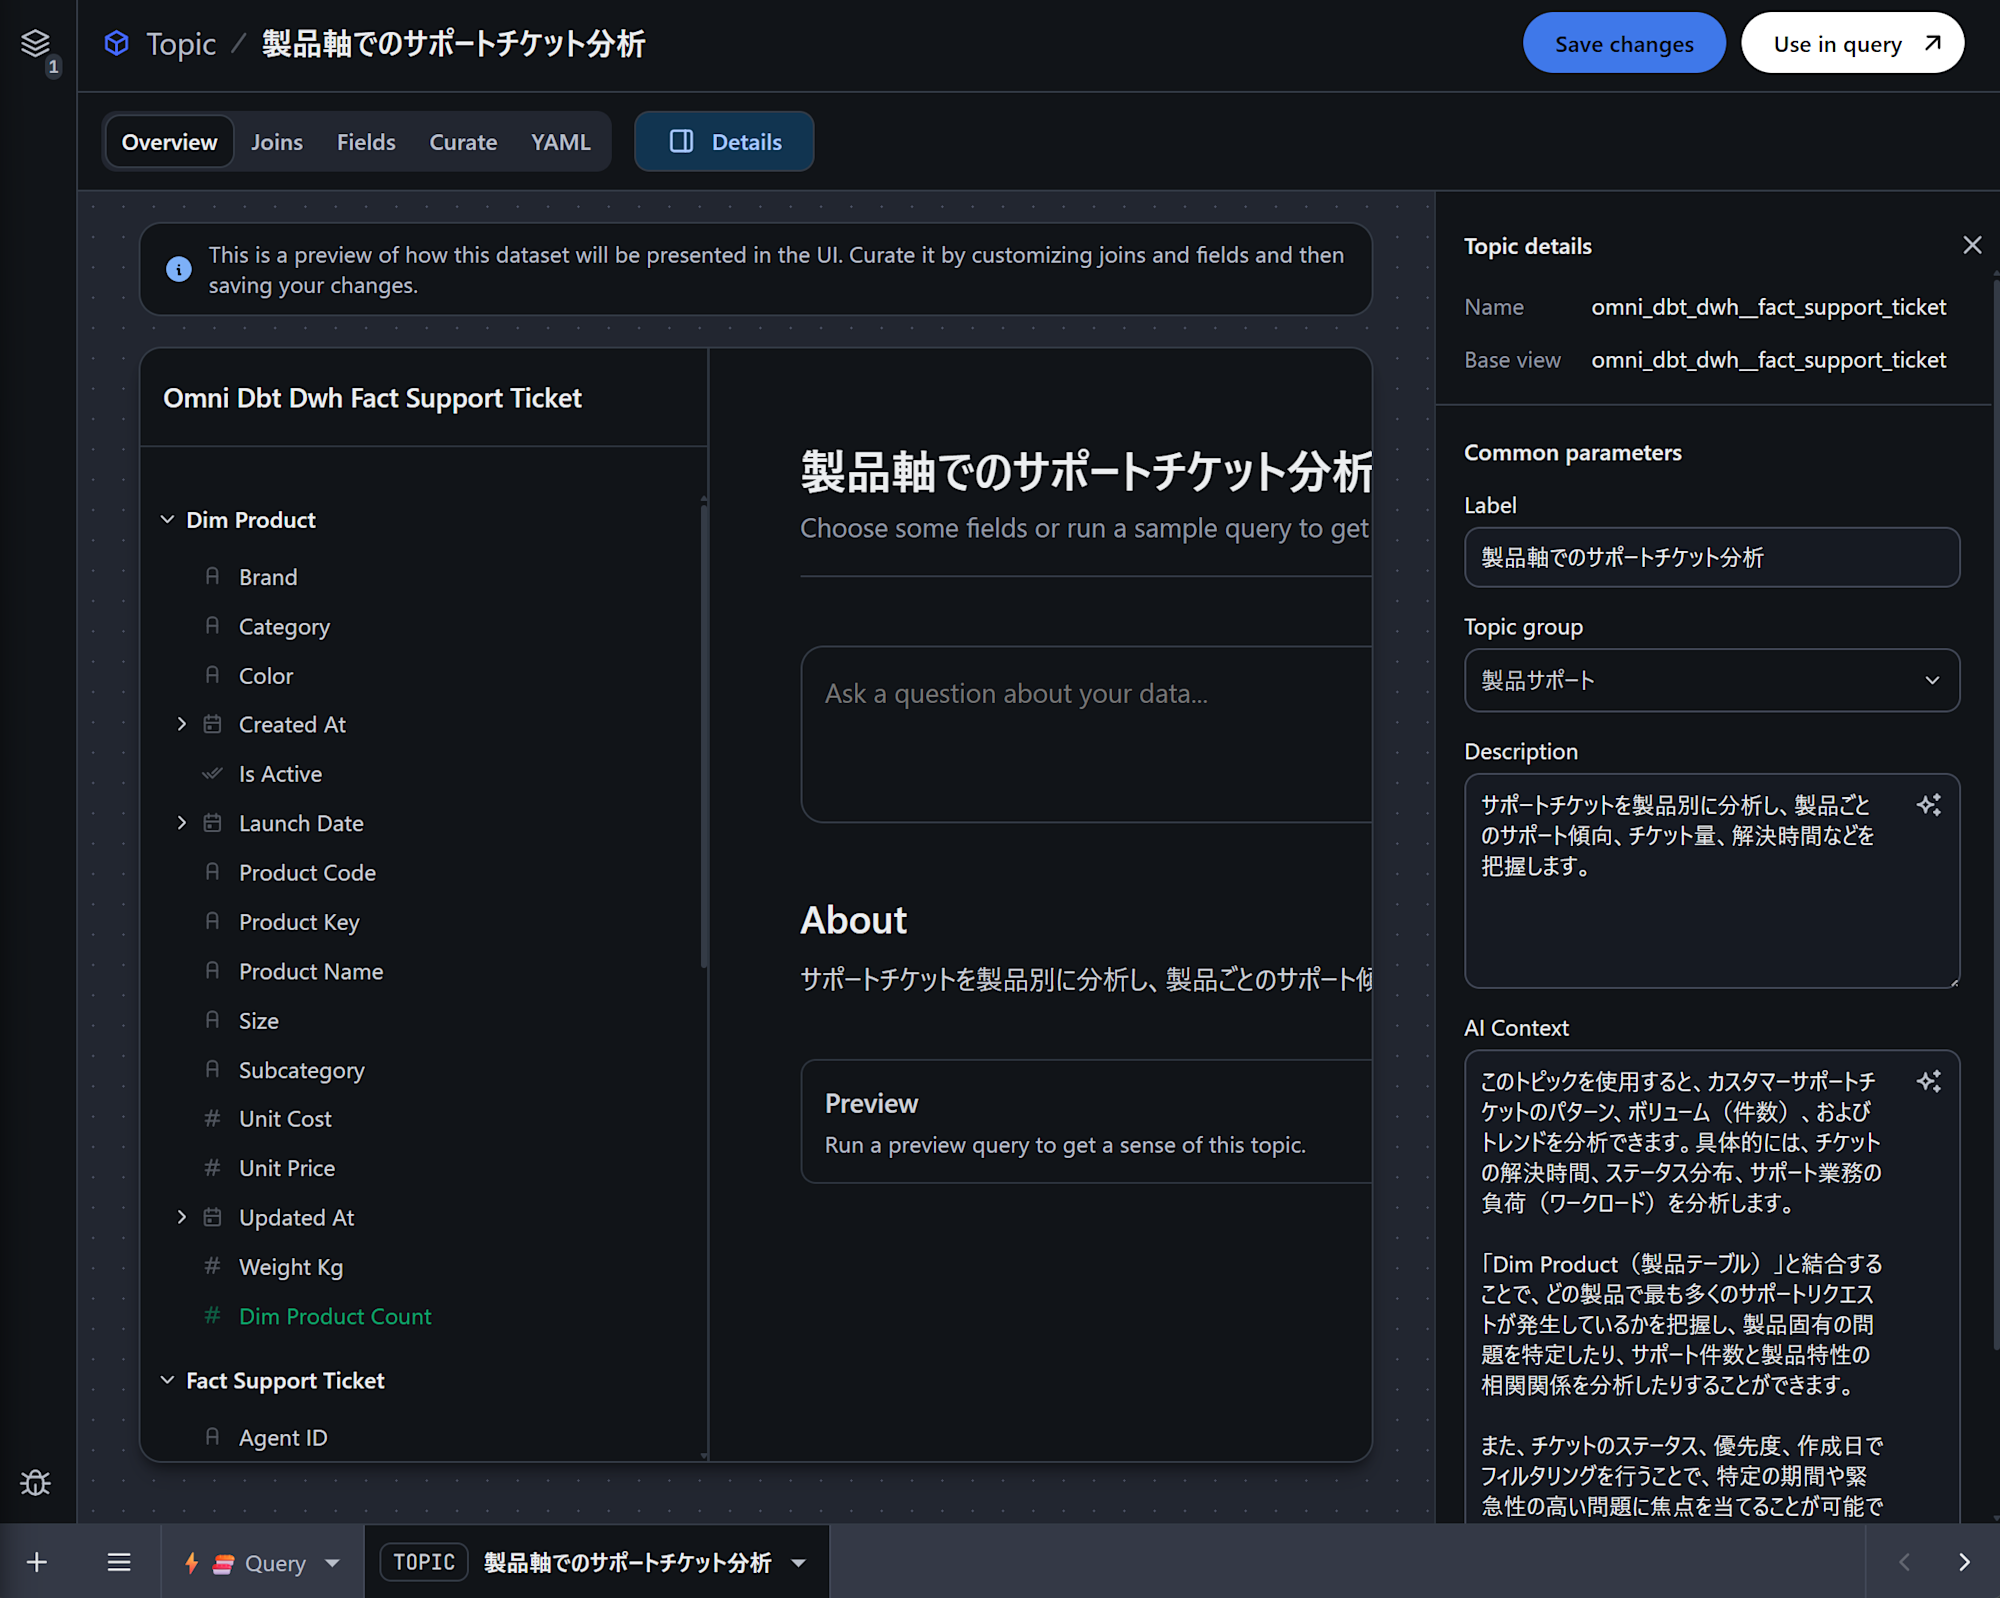Click the layers stack icon in sidebar
Image resolution: width=2000 pixels, height=1598 pixels.
tap(35, 43)
